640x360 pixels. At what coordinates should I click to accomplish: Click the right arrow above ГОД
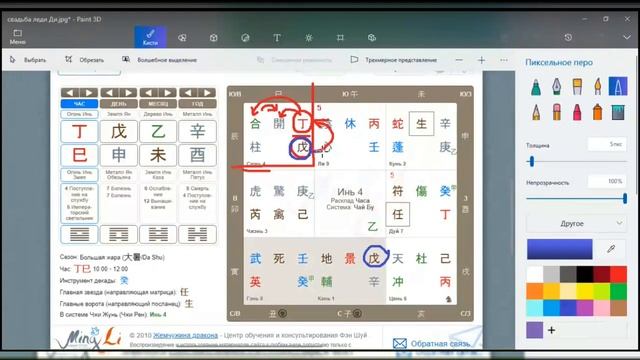point(207,93)
